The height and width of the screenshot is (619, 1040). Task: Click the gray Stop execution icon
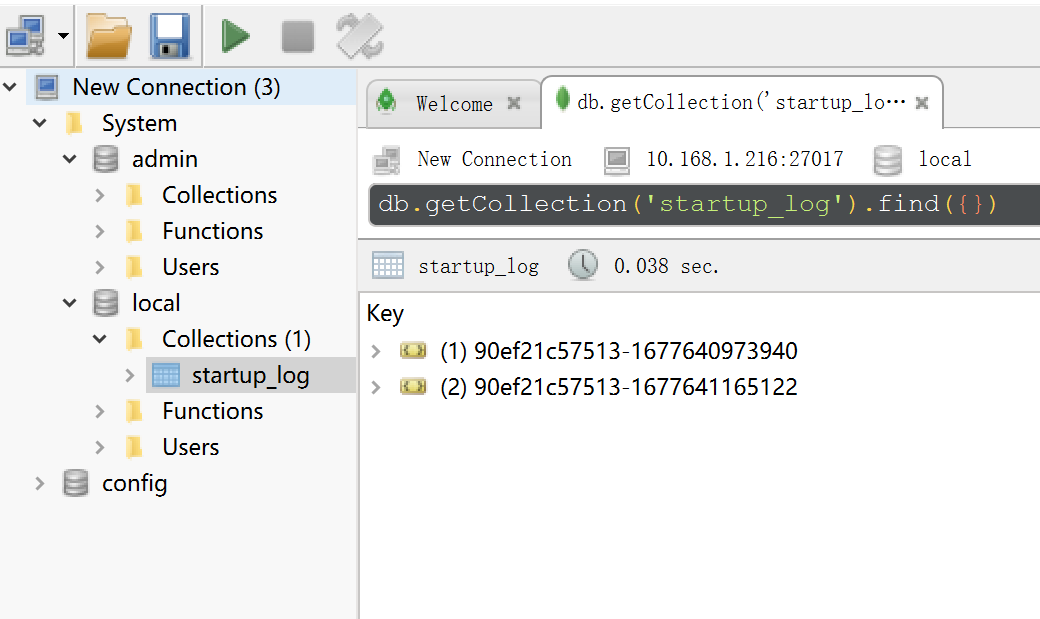coord(298,37)
